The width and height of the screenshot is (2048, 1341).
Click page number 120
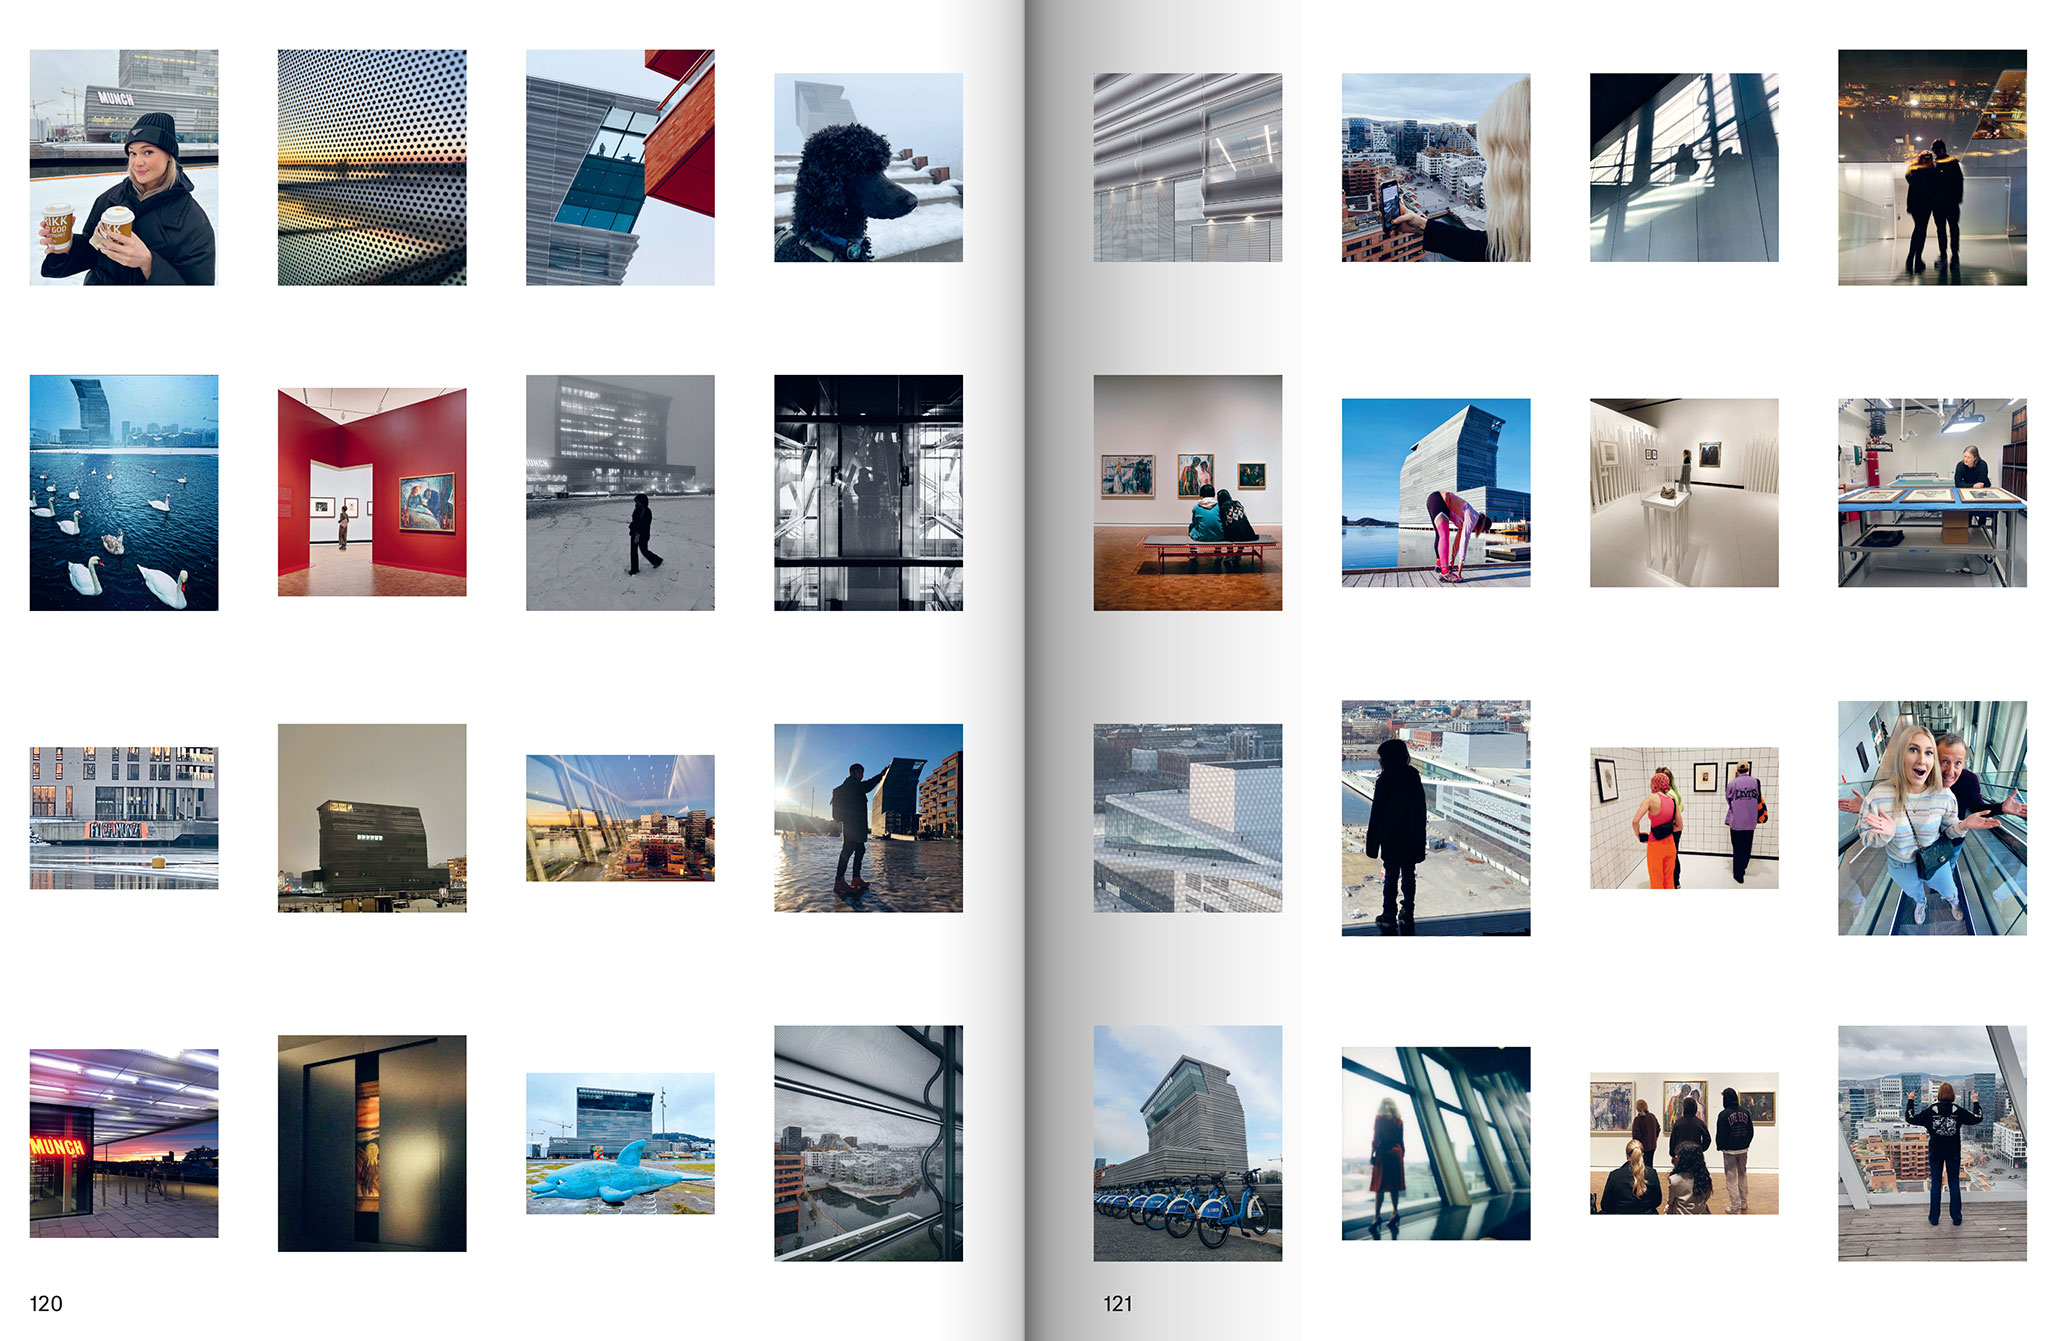pos(46,1304)
